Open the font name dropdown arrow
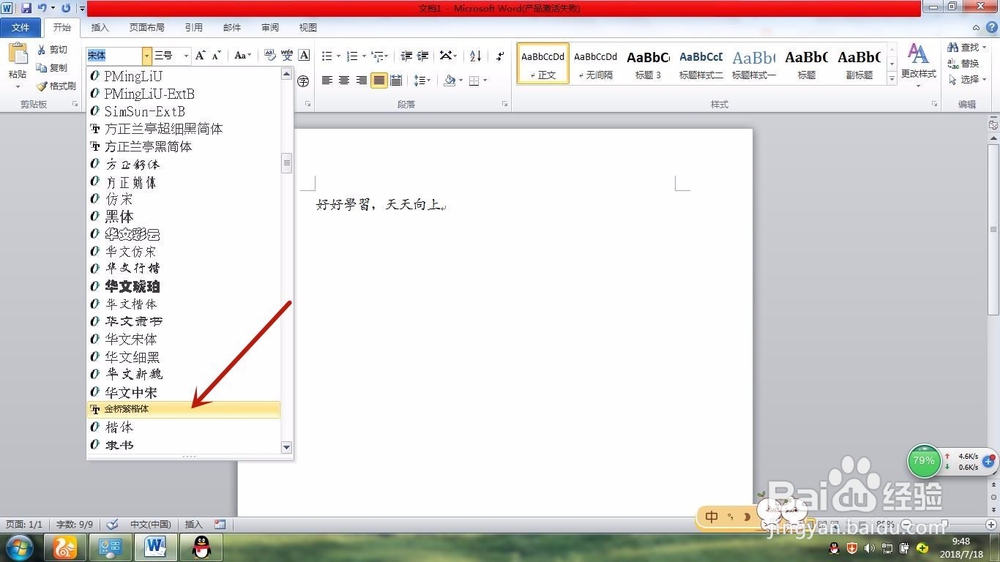1000x562 pixels. point(146,55)
